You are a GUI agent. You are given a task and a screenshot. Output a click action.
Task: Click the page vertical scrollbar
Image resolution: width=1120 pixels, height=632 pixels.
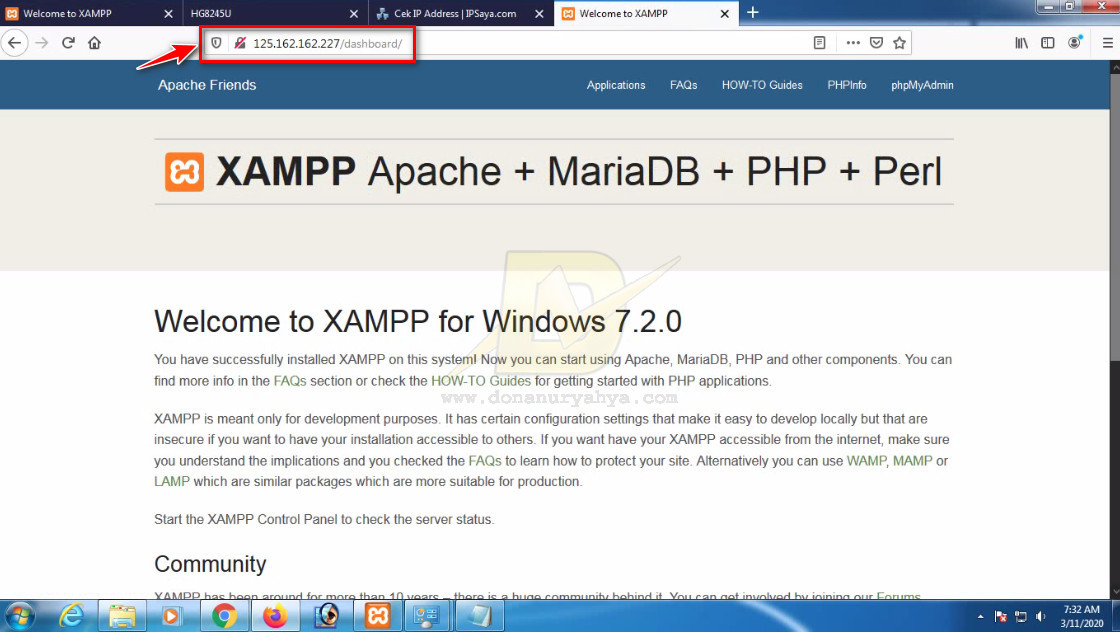click(x=1114, y=330)
